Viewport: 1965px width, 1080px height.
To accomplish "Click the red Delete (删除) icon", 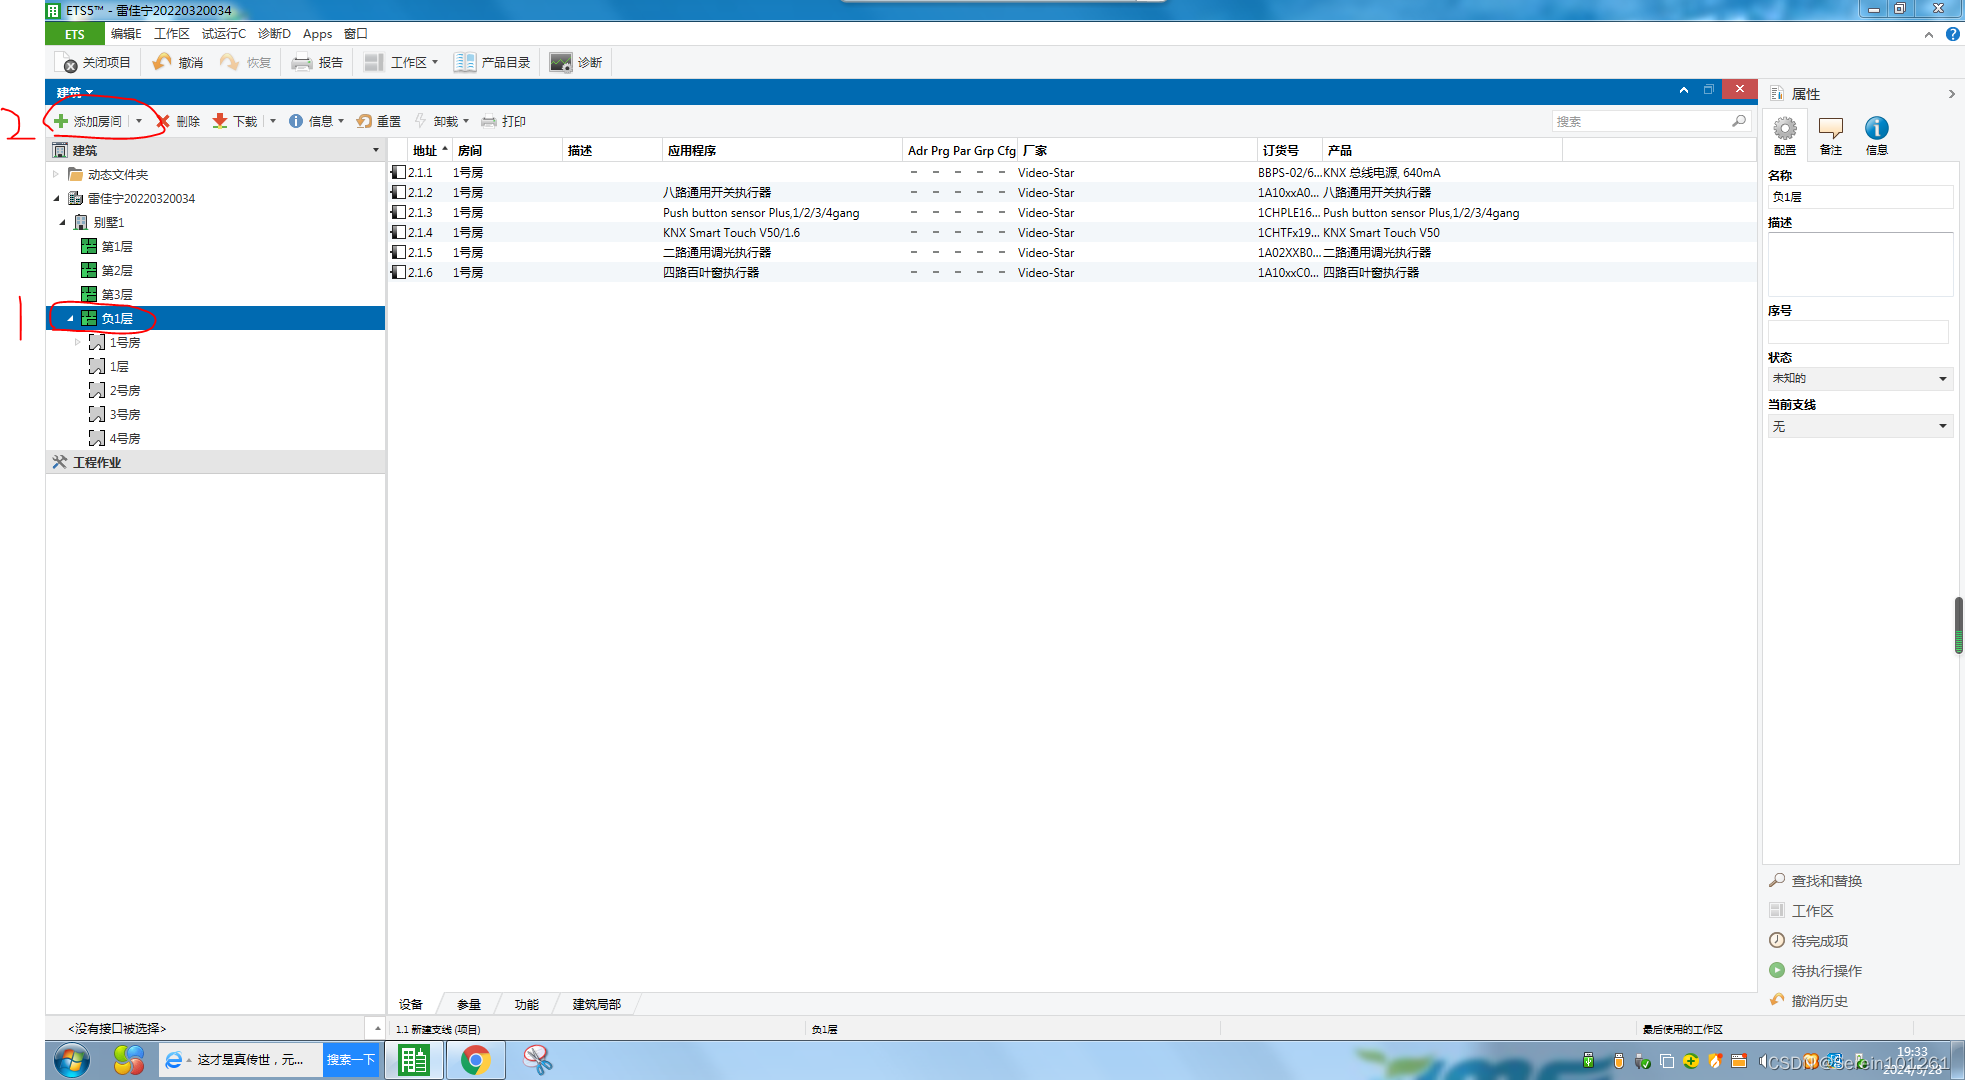I will (x=164, y=121).
